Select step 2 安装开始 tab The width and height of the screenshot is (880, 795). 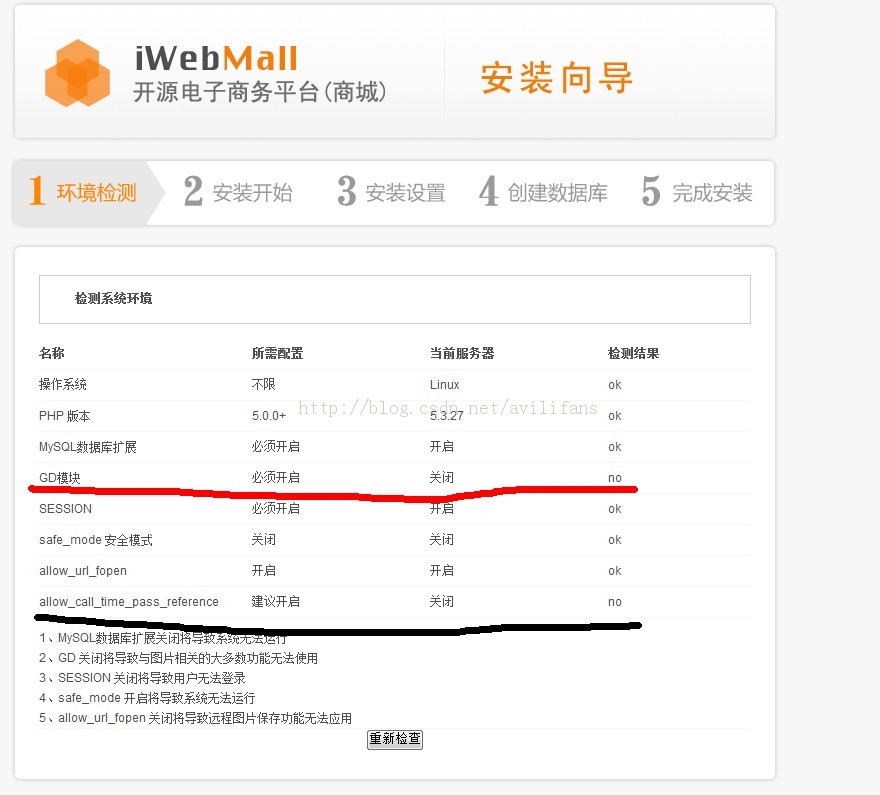[x=238, y=192]
